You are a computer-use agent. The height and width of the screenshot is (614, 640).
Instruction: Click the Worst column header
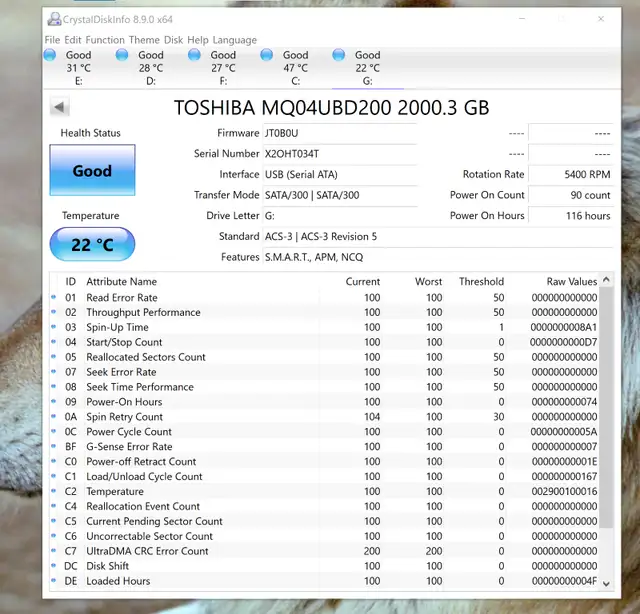tap(429, 282)
